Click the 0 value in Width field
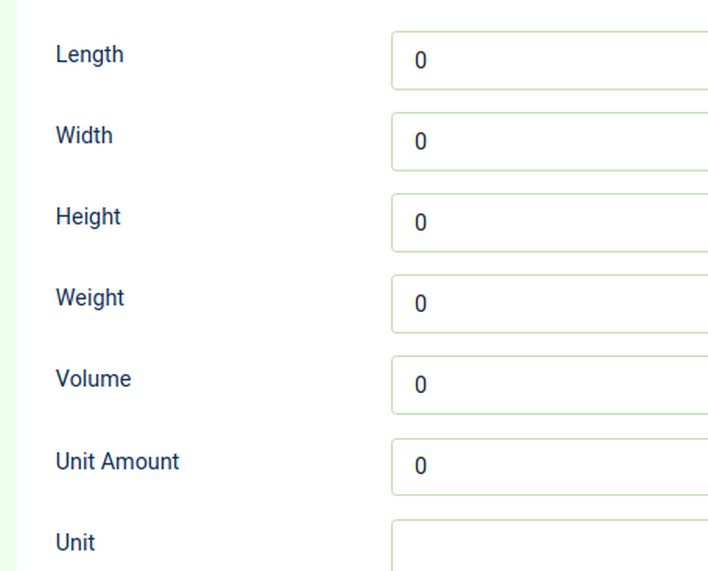 pyautogui.click(x=421, y=142)
